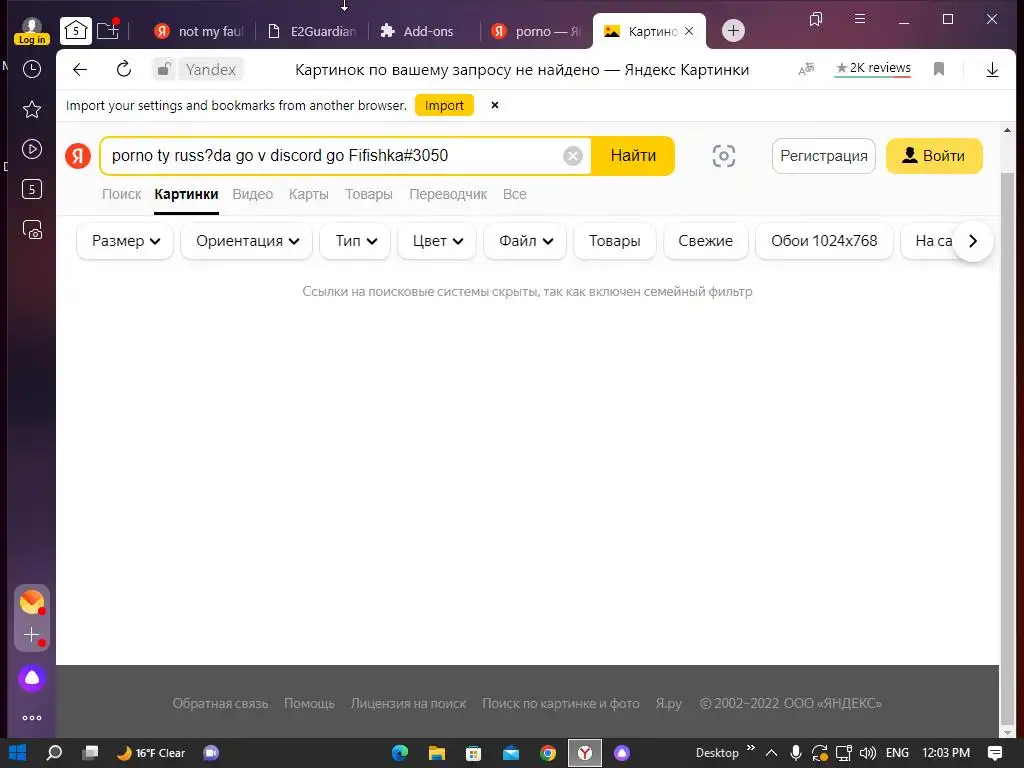Image resolution: width=1024 pixels, height=768 pixels.
Task: Open the 2K reviews site rating
Action: click(x=872, y=68)
